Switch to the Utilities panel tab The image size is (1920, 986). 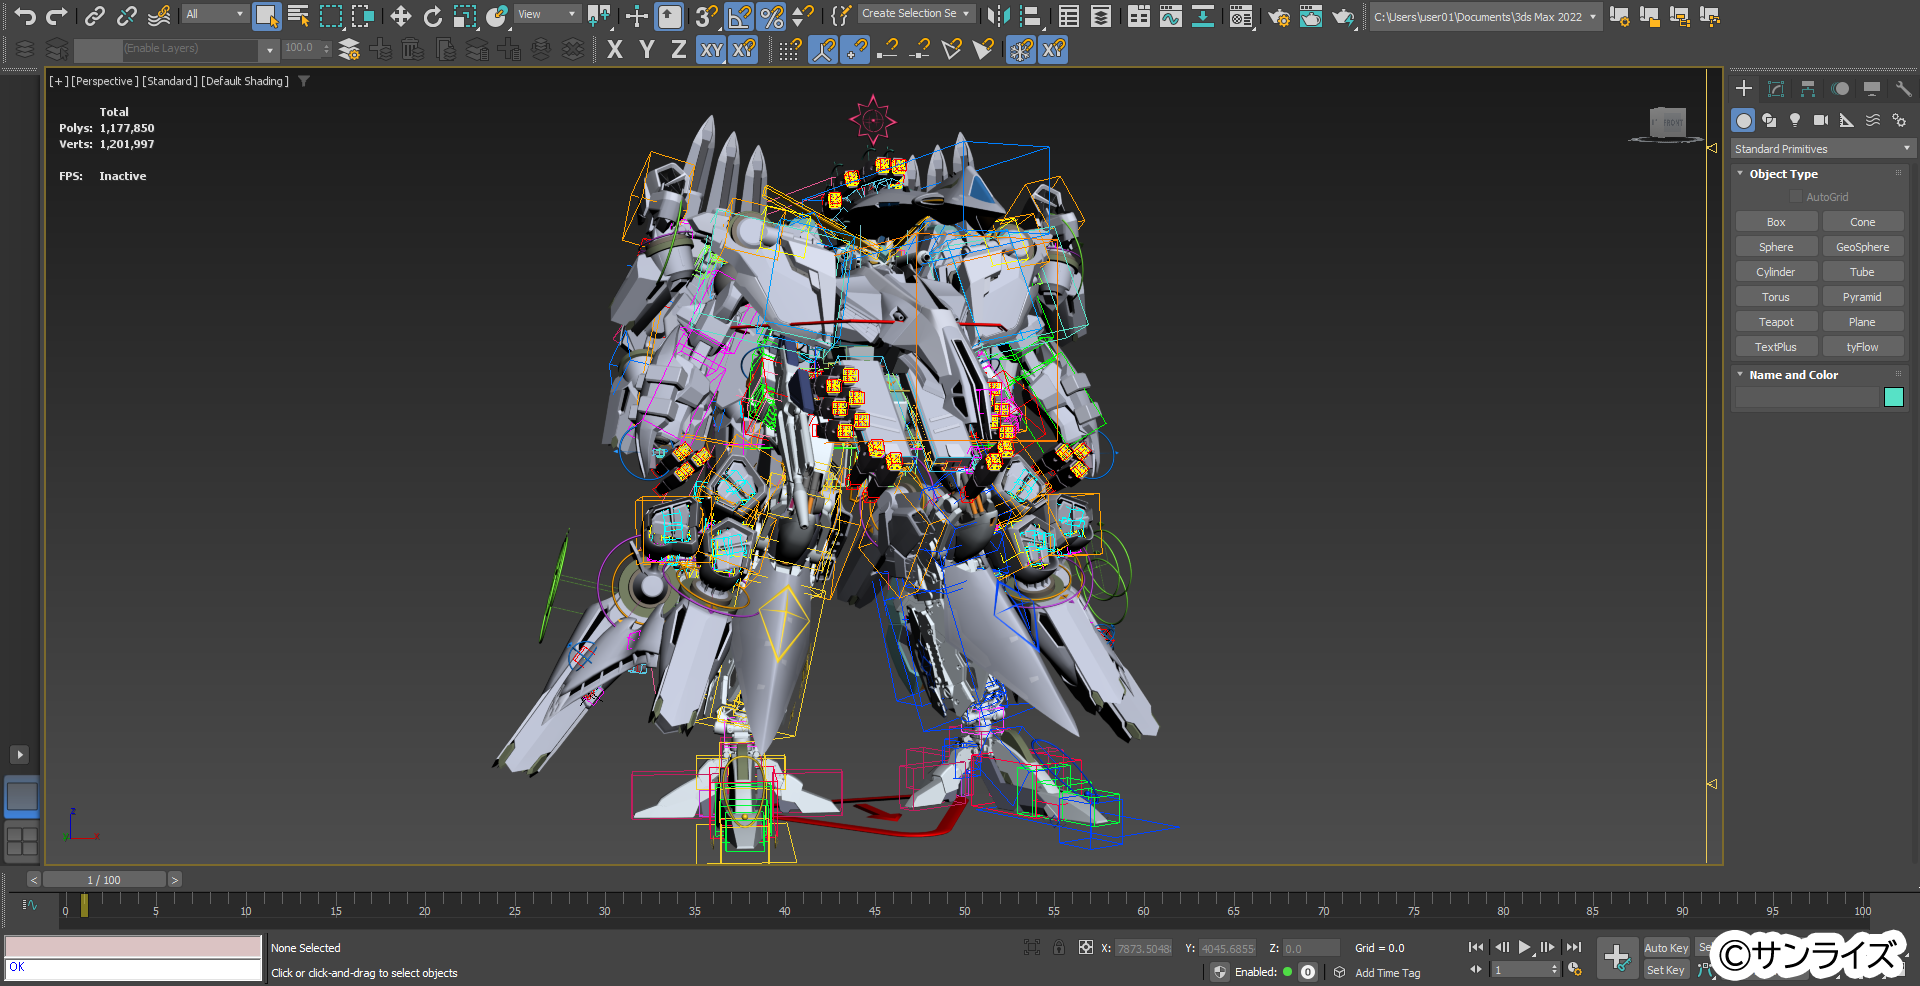(x=1903, y=88)
